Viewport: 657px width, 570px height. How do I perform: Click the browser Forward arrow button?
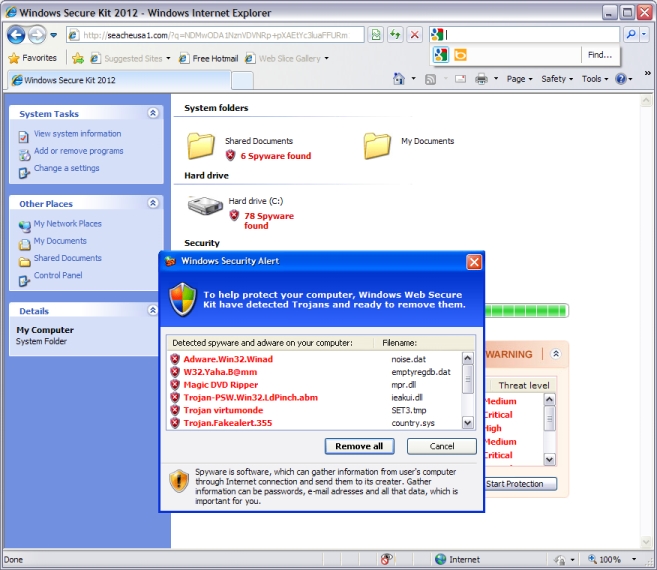click(x=37, y=35)
